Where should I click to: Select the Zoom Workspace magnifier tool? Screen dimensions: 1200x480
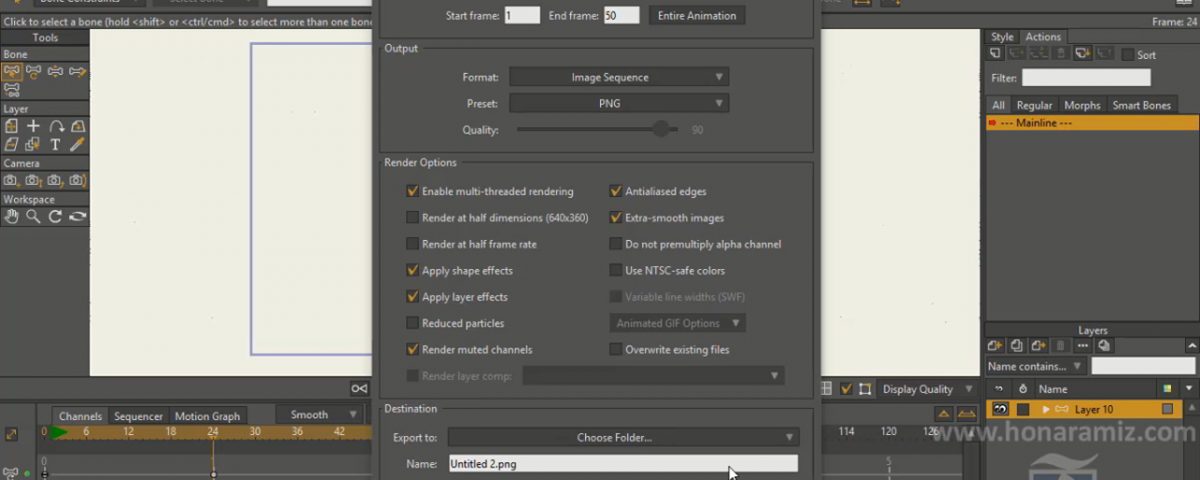coord(34,216)
